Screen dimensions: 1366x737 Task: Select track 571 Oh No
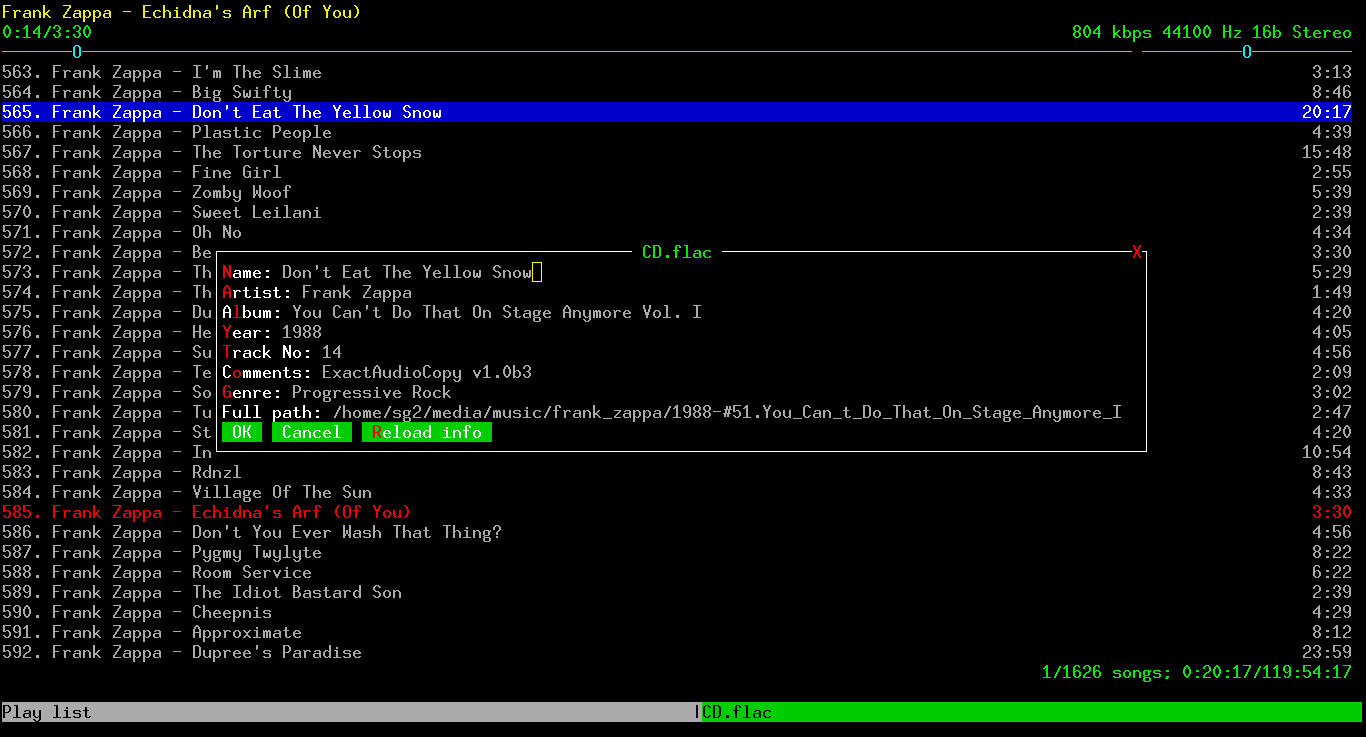[x=677, y=232]
